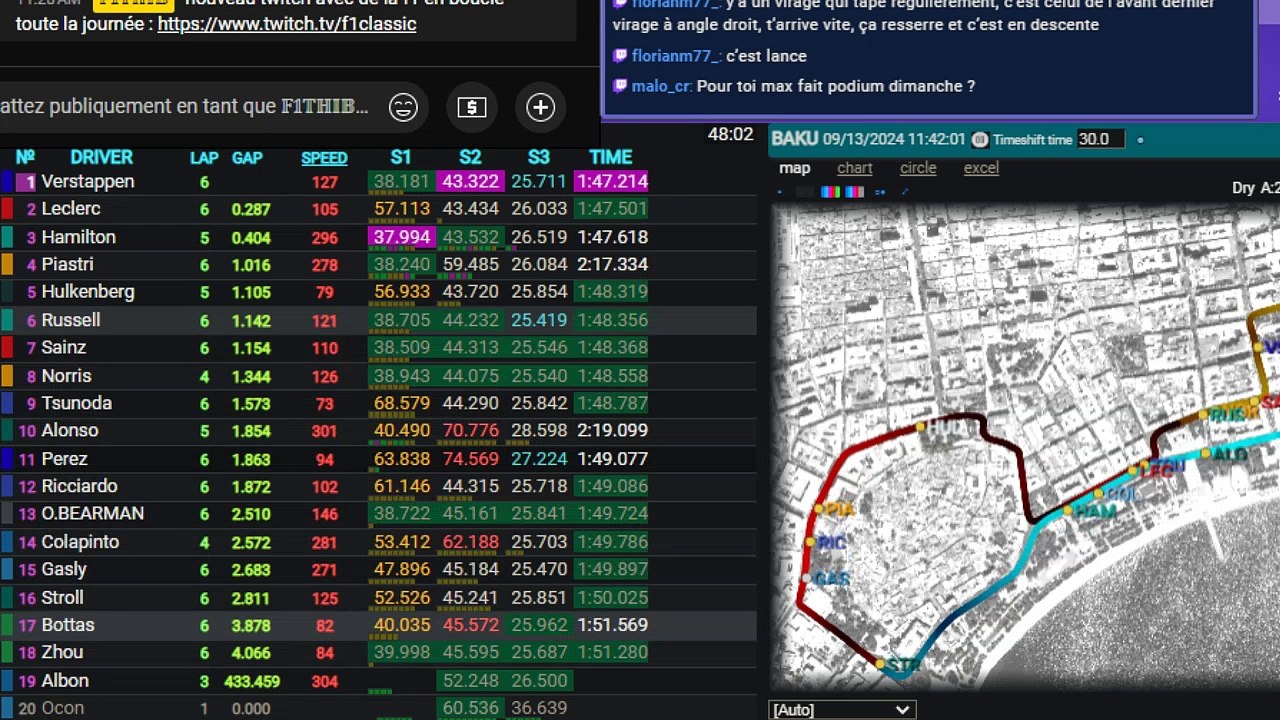This screenshot has height=720, width=1280.
Task: Select driver Hulkenberg in timing table
Action: 88,292
